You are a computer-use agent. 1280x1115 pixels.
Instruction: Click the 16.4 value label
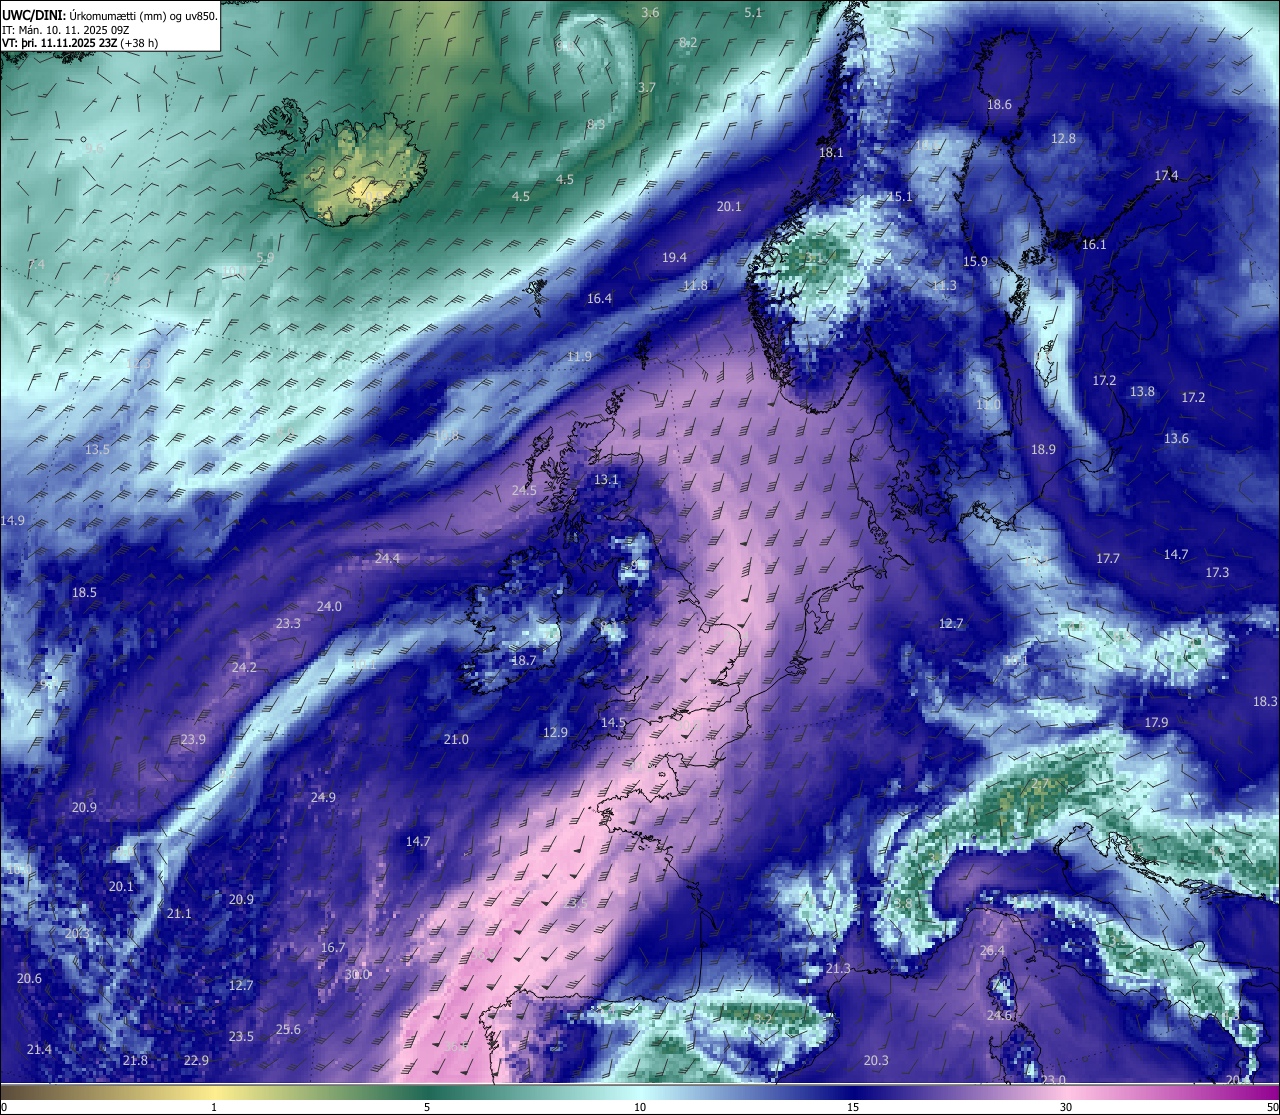599,298
